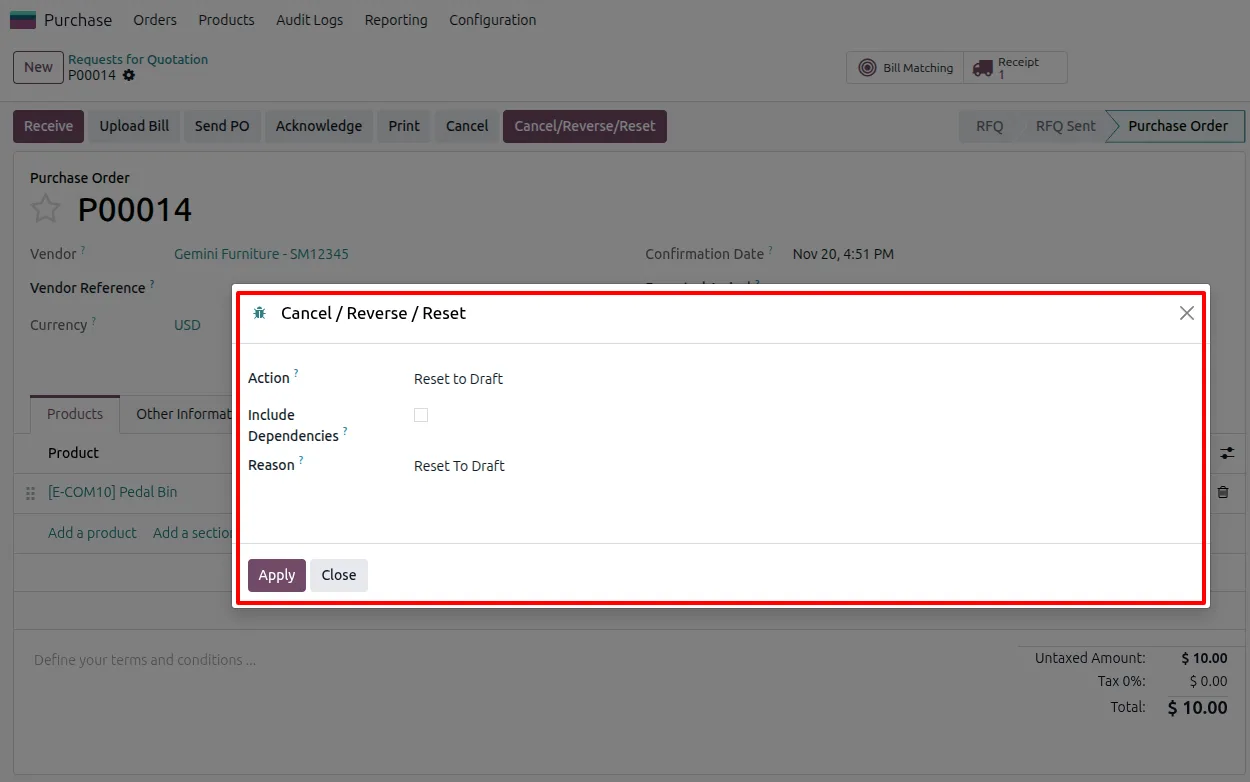Click the Vendor label help question mark
Screen dimensions: 1250x782
[x=83, y=250]
